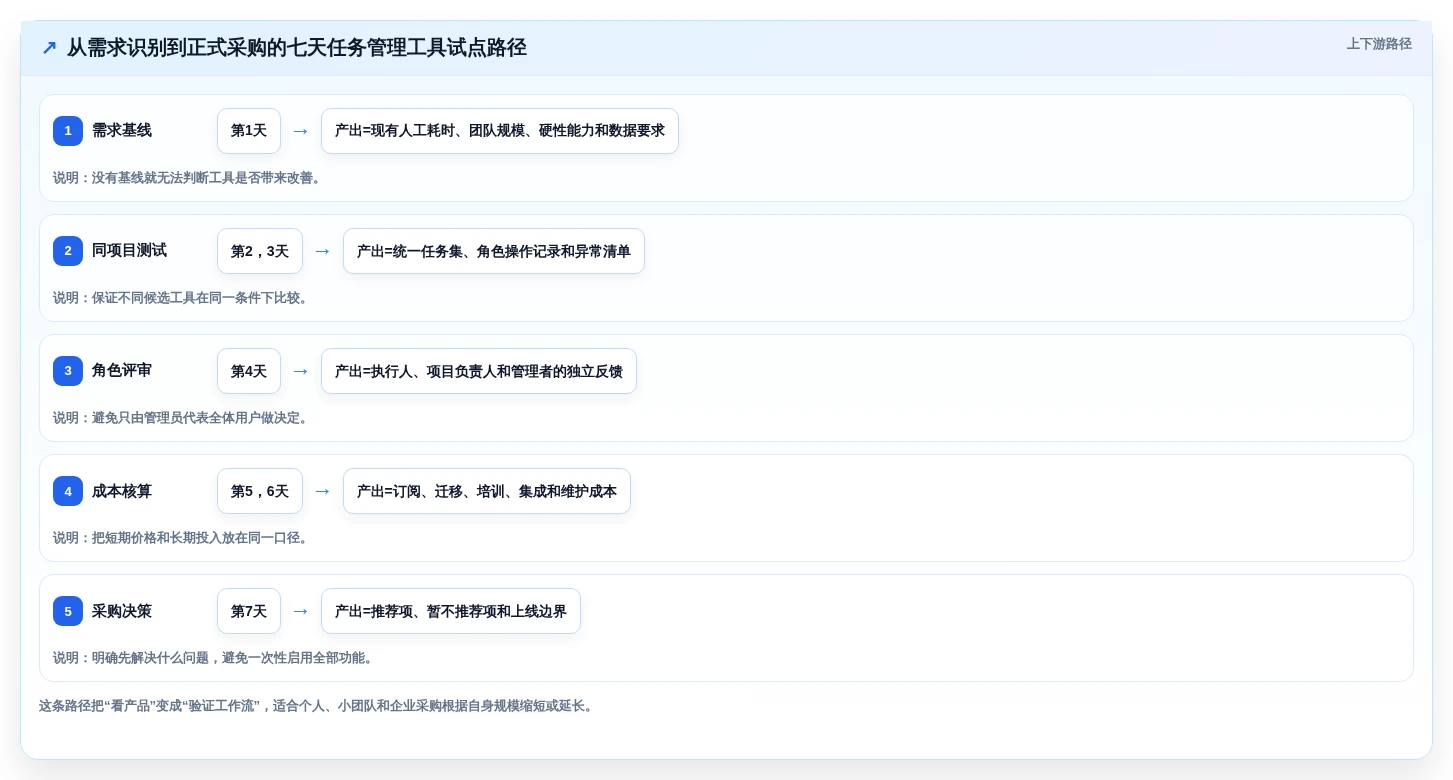Click the 同项目测试 step title
This screenshot has height=780, width=1453.
tap(129, 251)
